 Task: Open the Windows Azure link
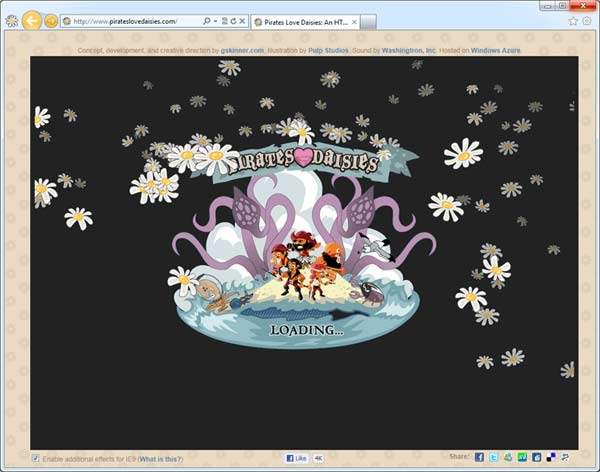point(496,51)
